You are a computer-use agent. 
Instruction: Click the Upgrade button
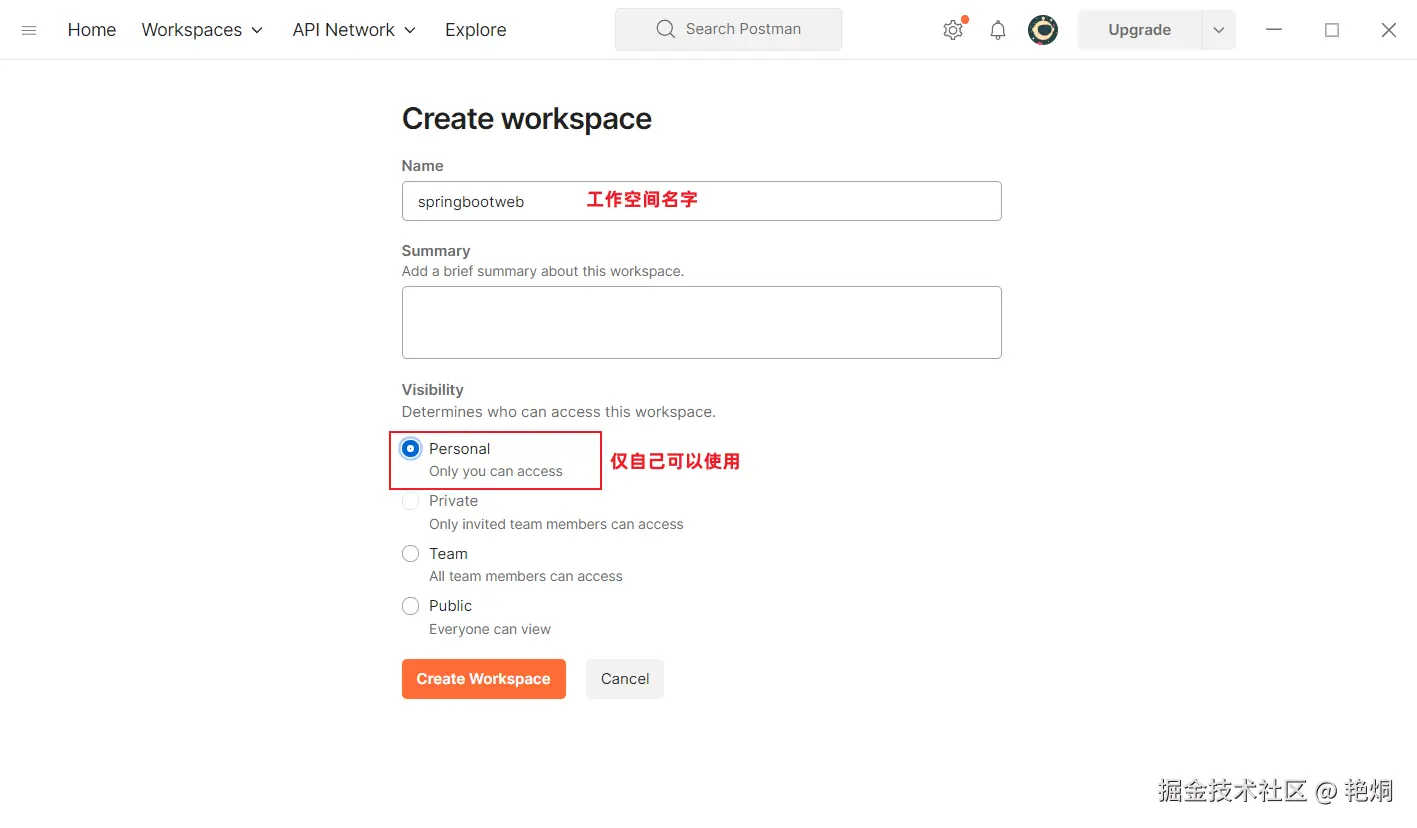tap(1139, 30)
